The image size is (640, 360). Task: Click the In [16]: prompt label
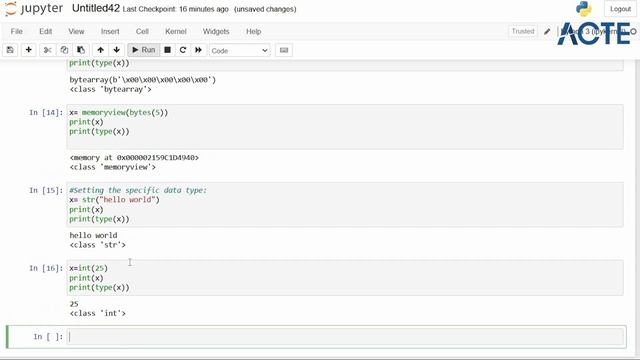point(46,268)
